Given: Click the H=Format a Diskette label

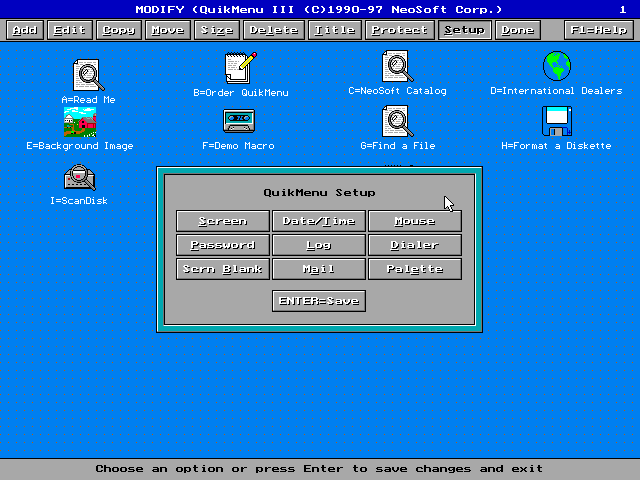Looking at the screenshot, I should pyautogui.click(x=556, y=146).
